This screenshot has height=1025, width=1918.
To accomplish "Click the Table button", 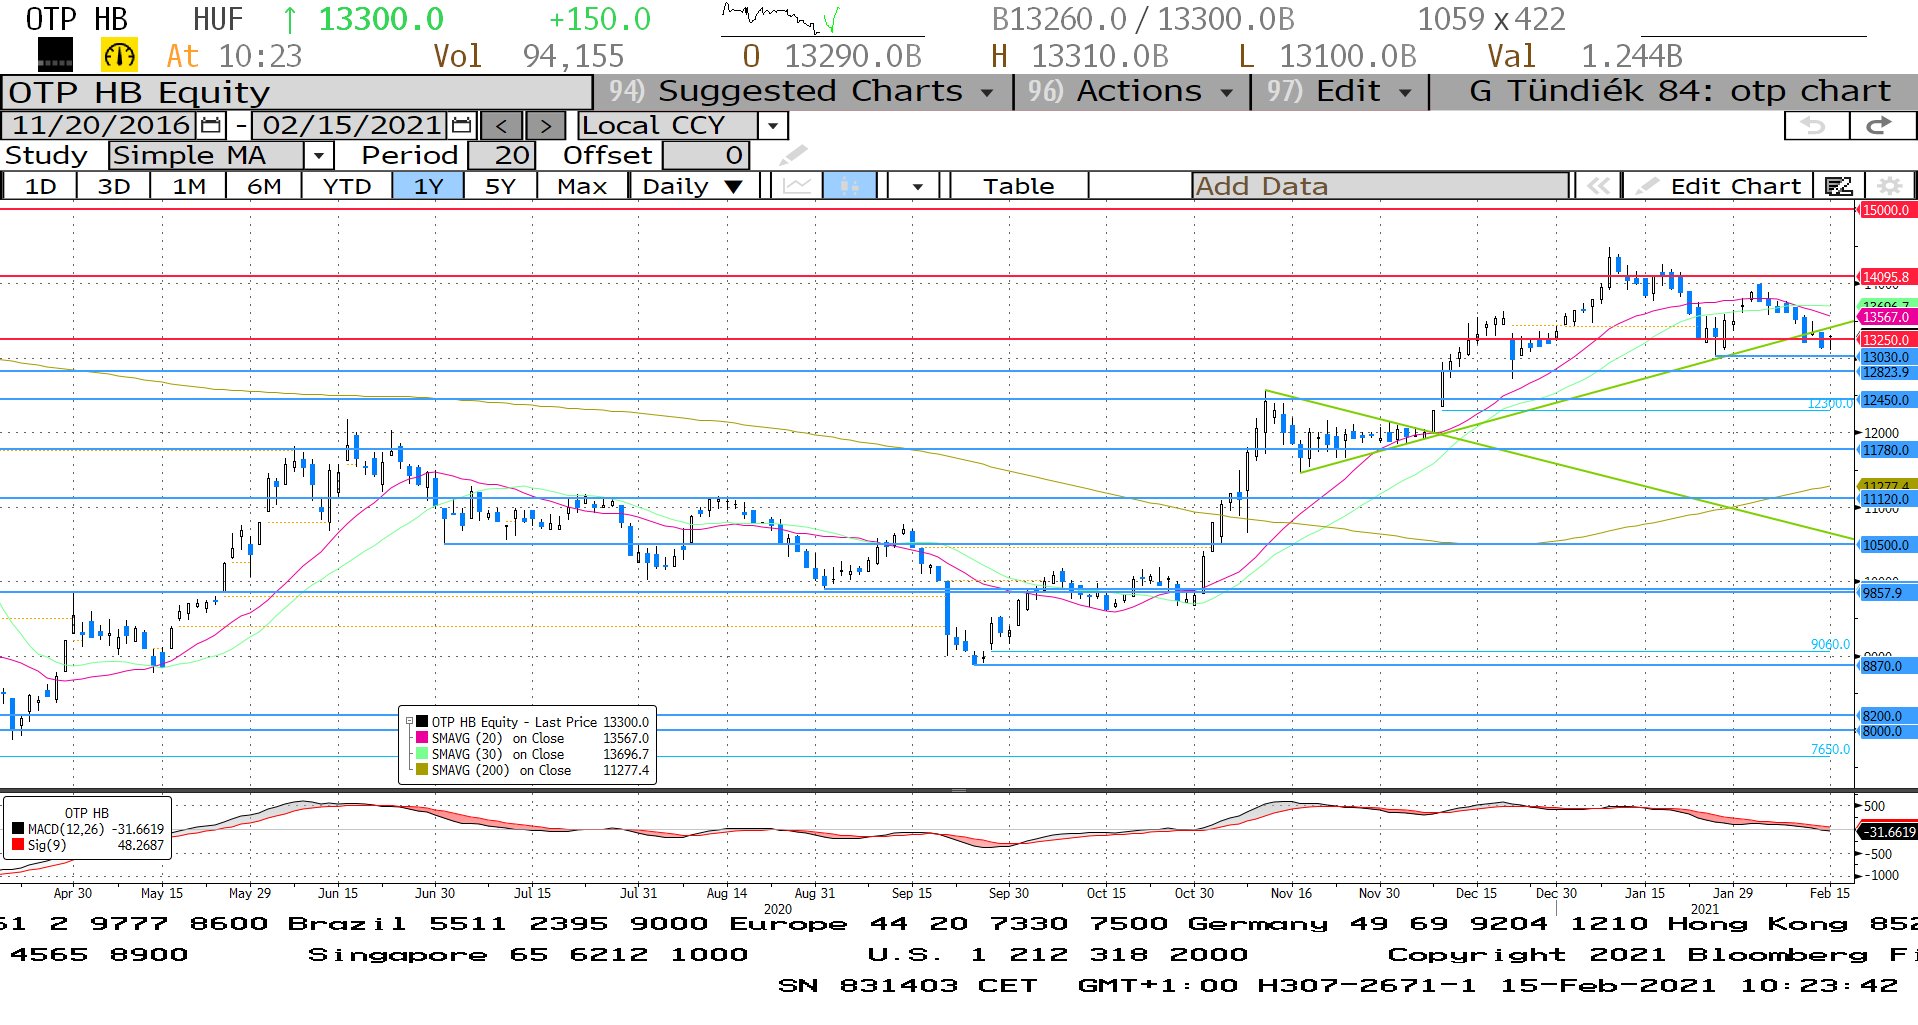I will [x=1018, y=186].
